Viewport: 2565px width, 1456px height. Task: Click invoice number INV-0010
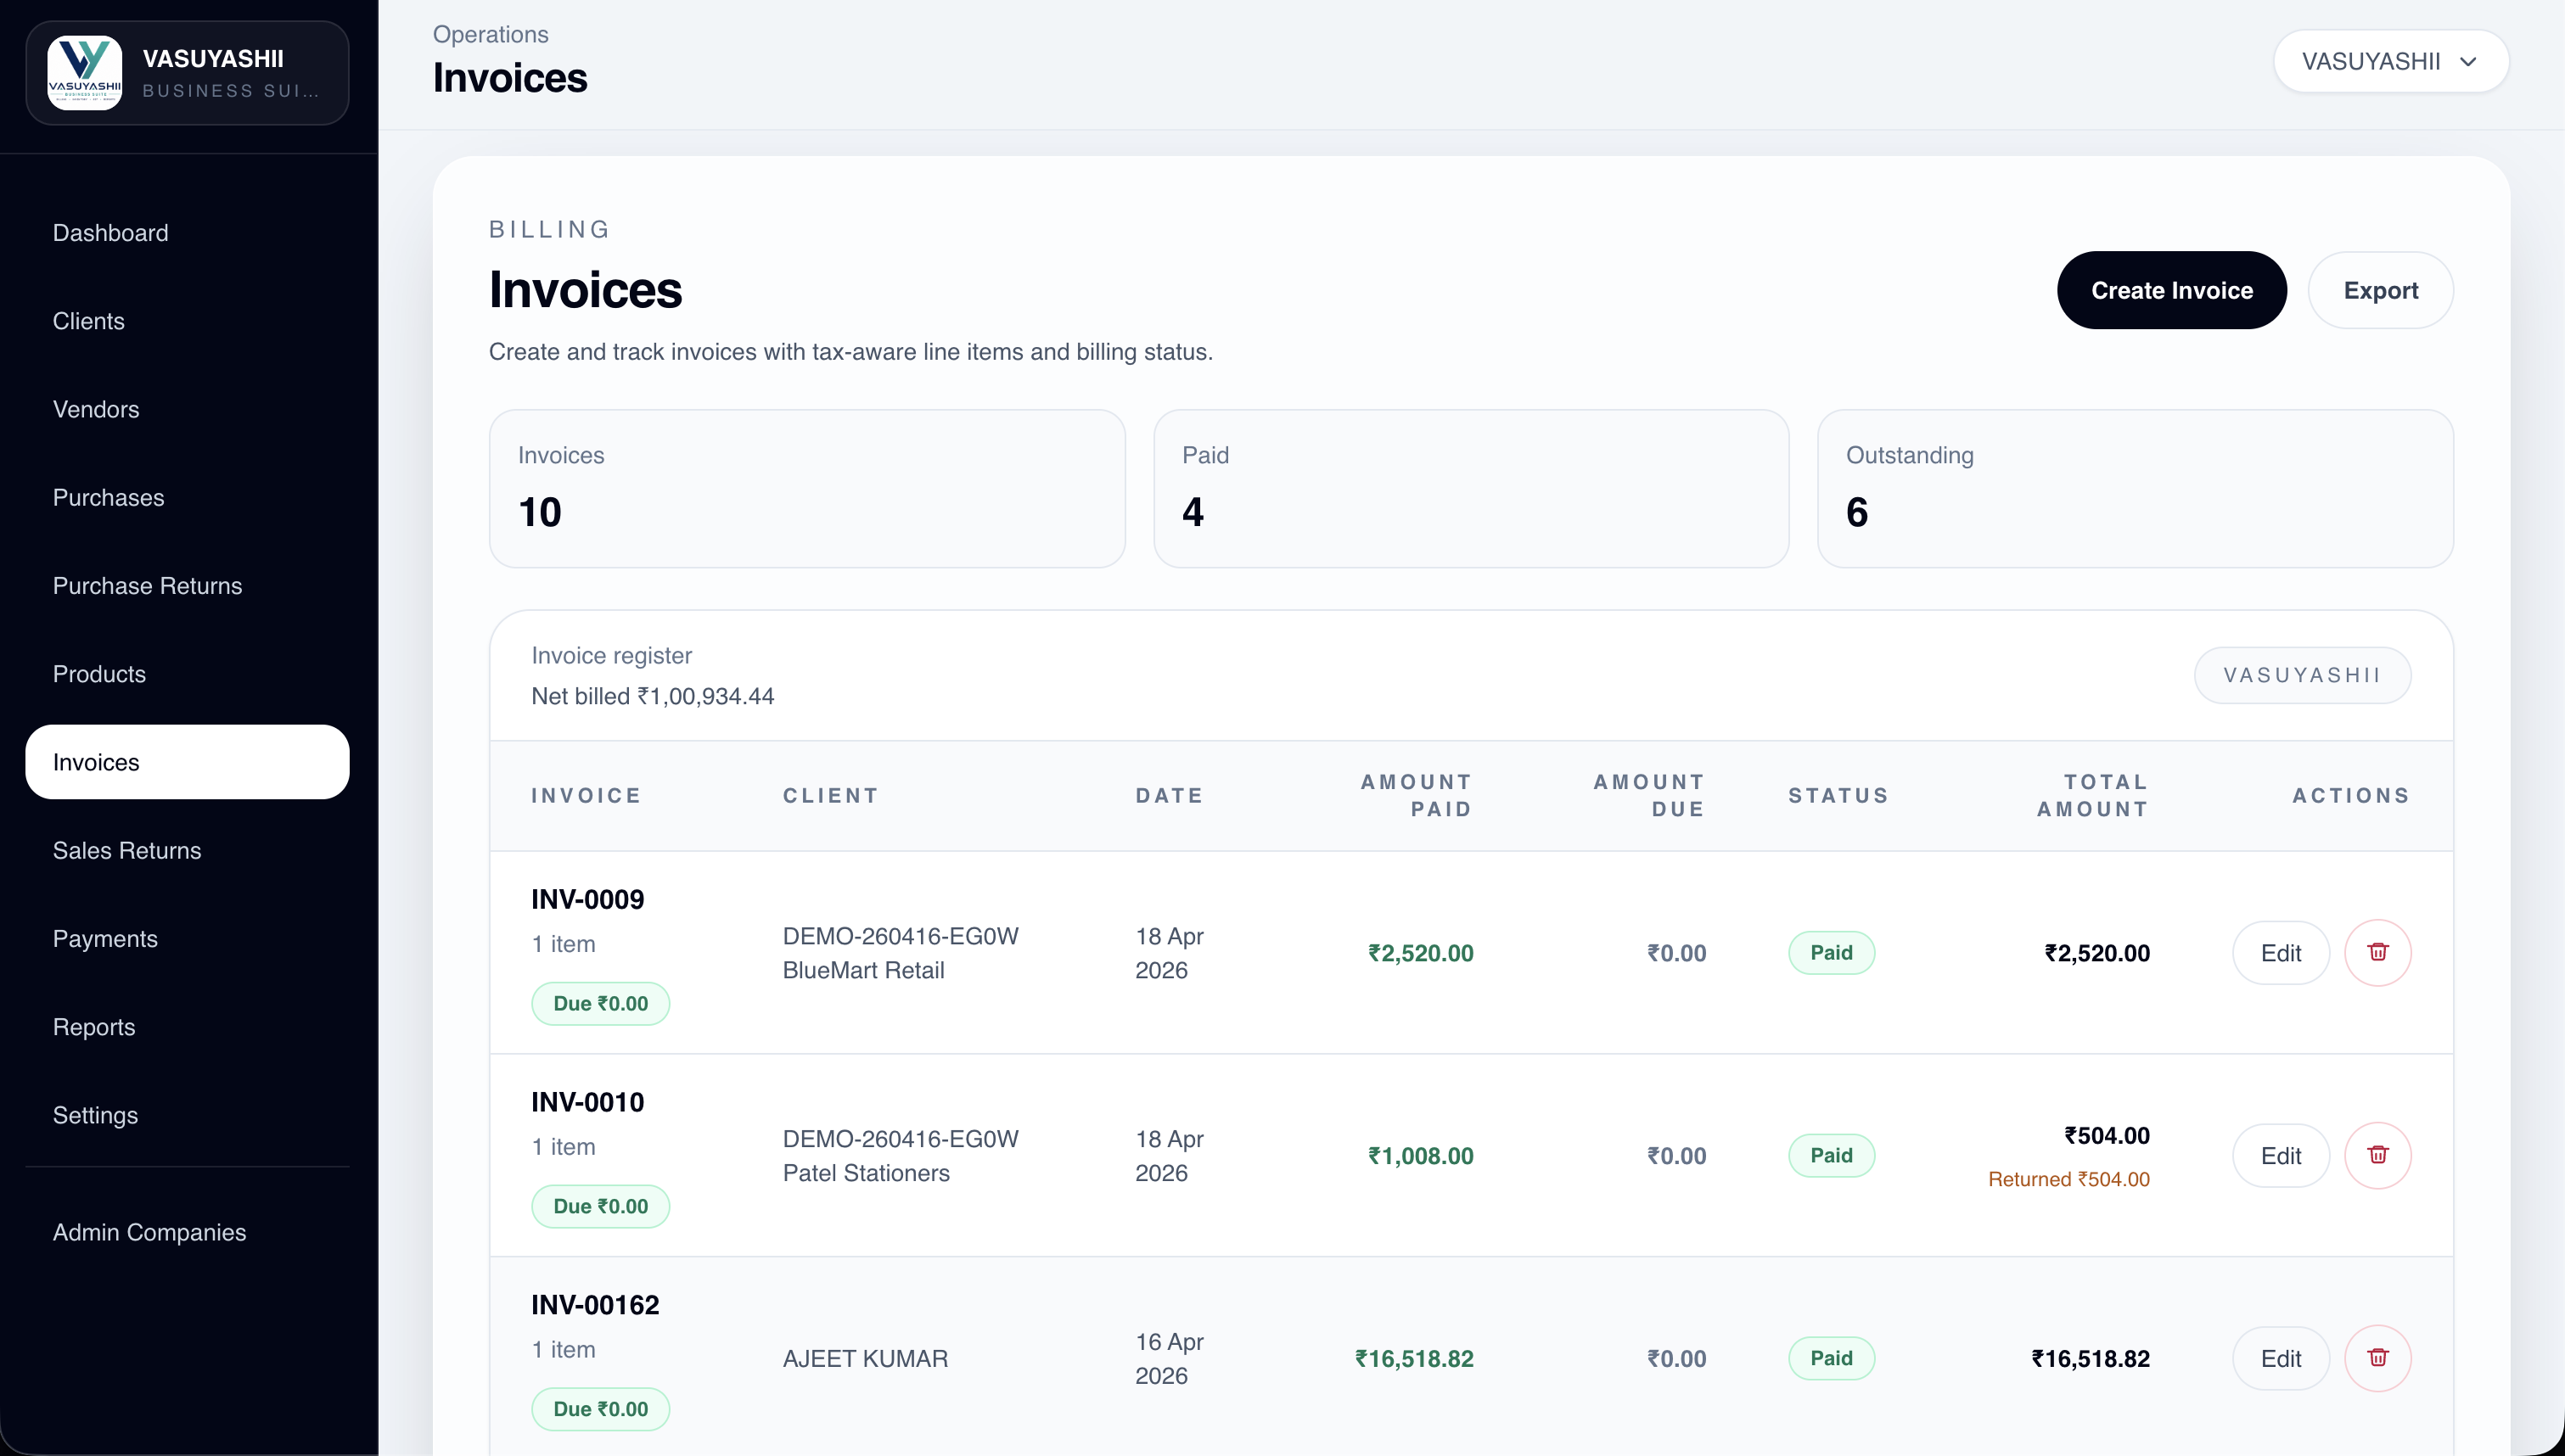tap(587, 1102)
